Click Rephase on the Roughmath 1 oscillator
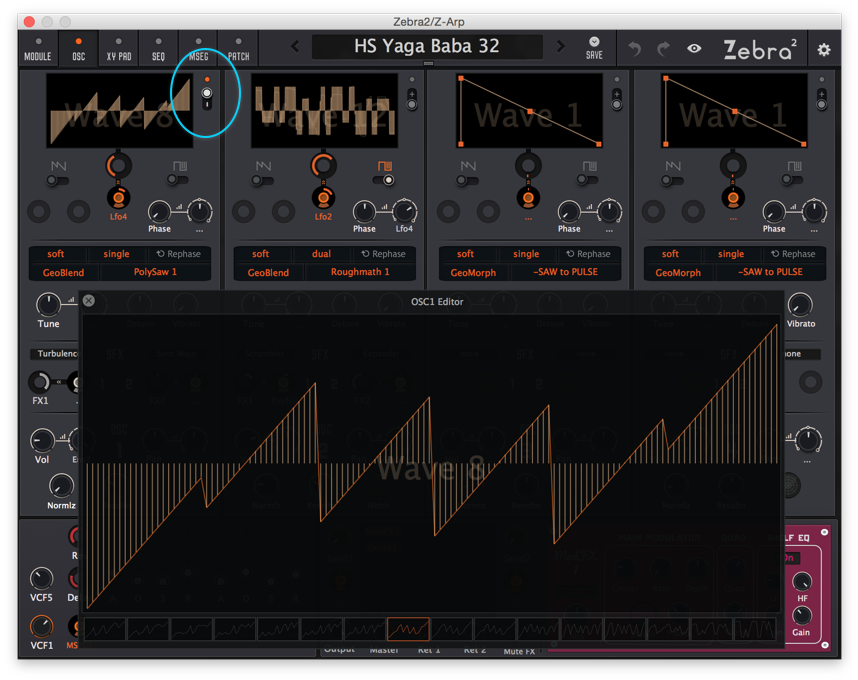 (x=384, y=254)
